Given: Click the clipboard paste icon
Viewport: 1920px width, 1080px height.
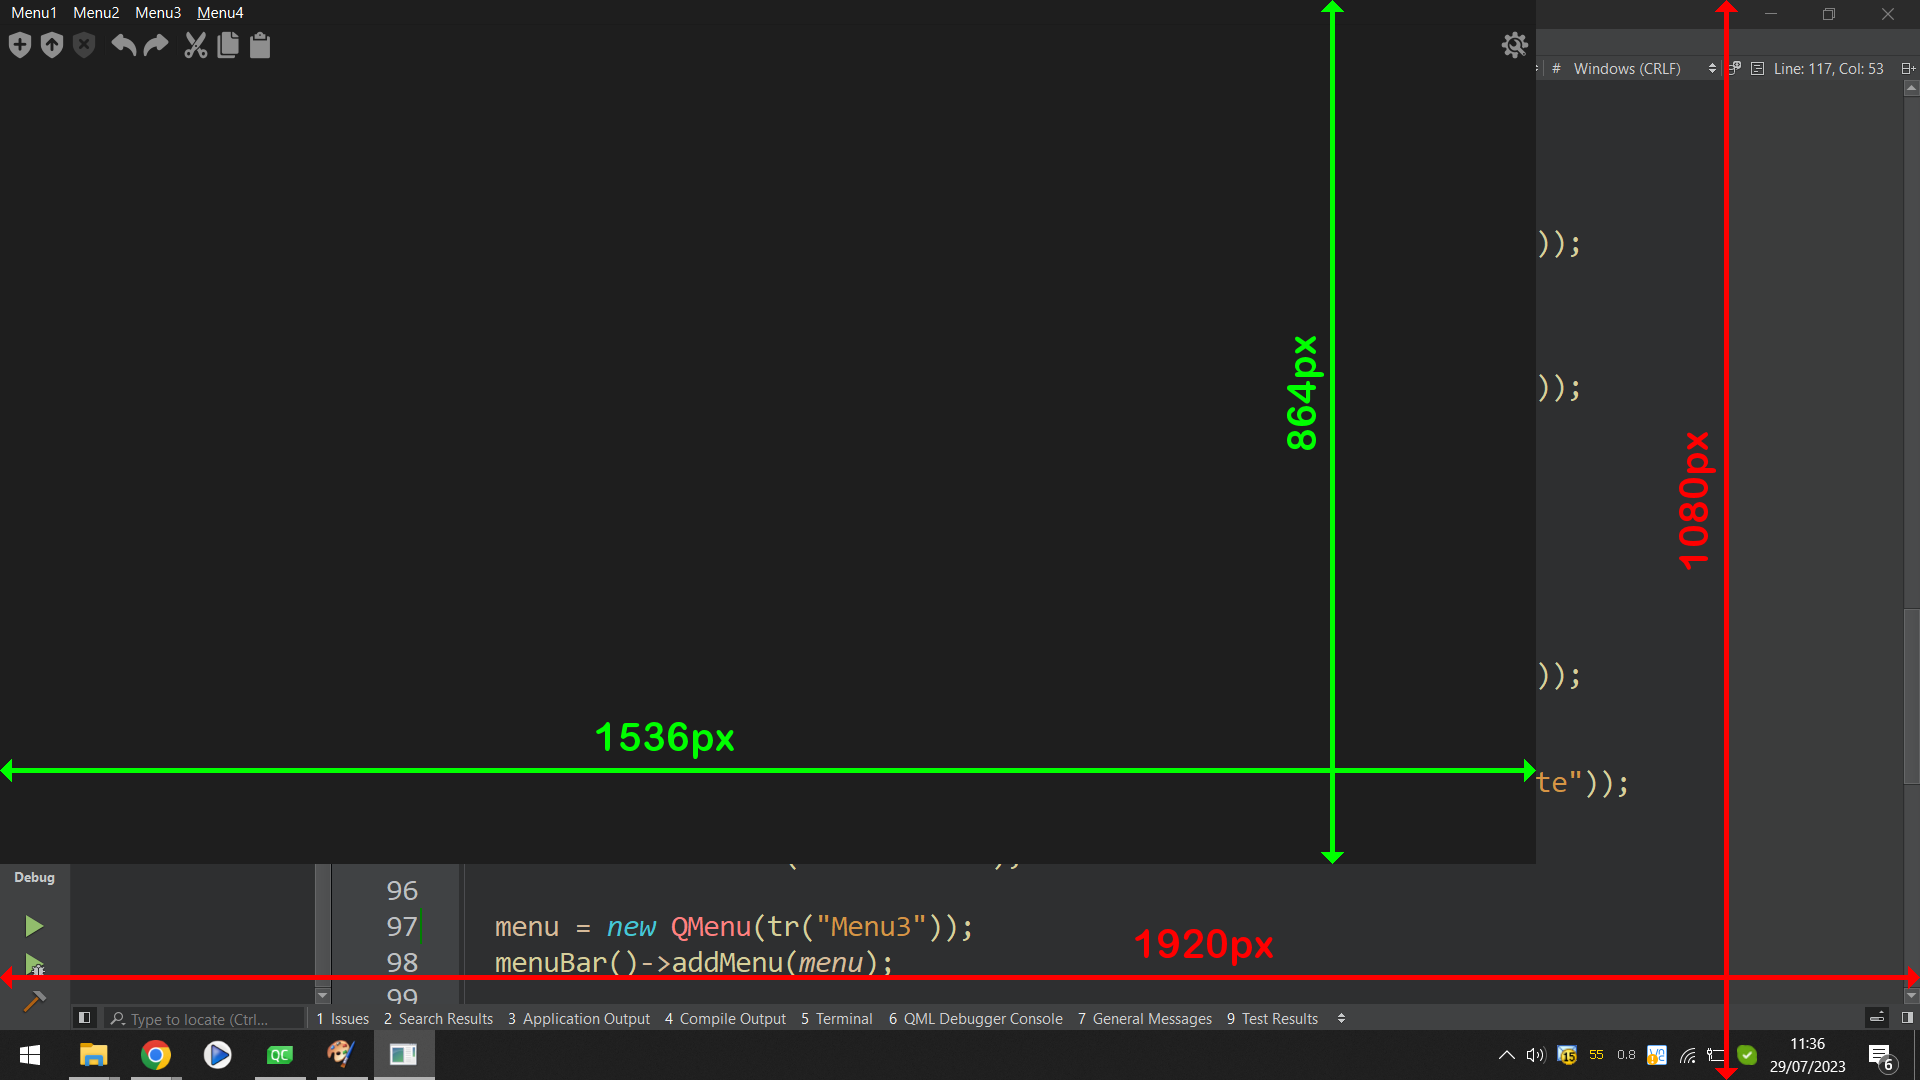Looking at the screenshot, I should [x=260, y=45].
